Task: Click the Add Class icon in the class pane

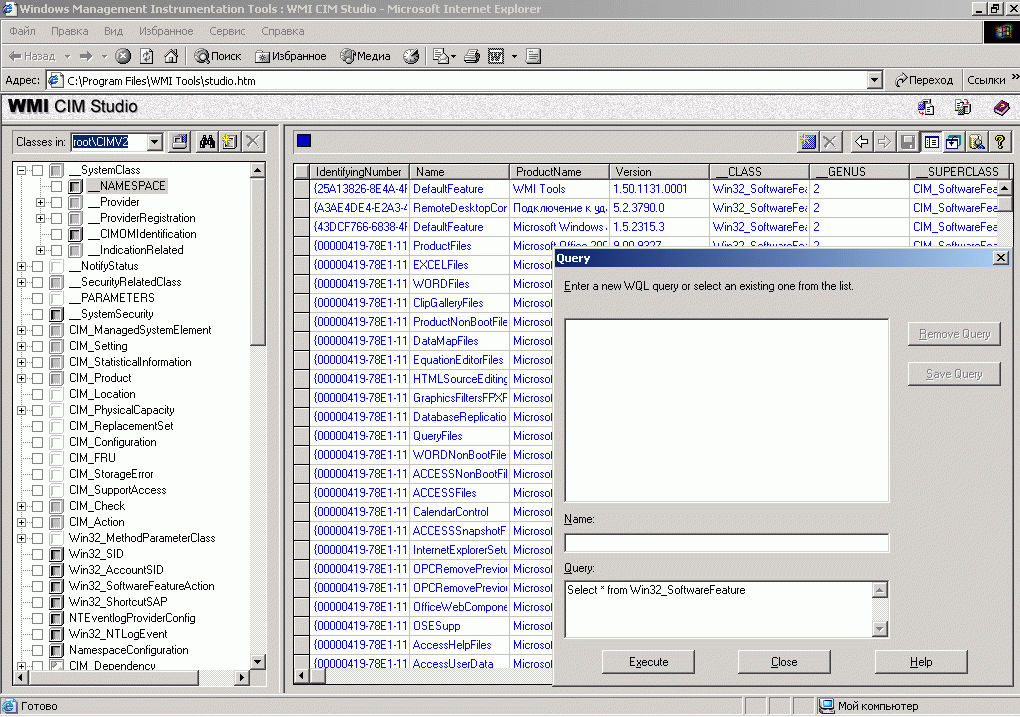Action: (x=229, y=142)
